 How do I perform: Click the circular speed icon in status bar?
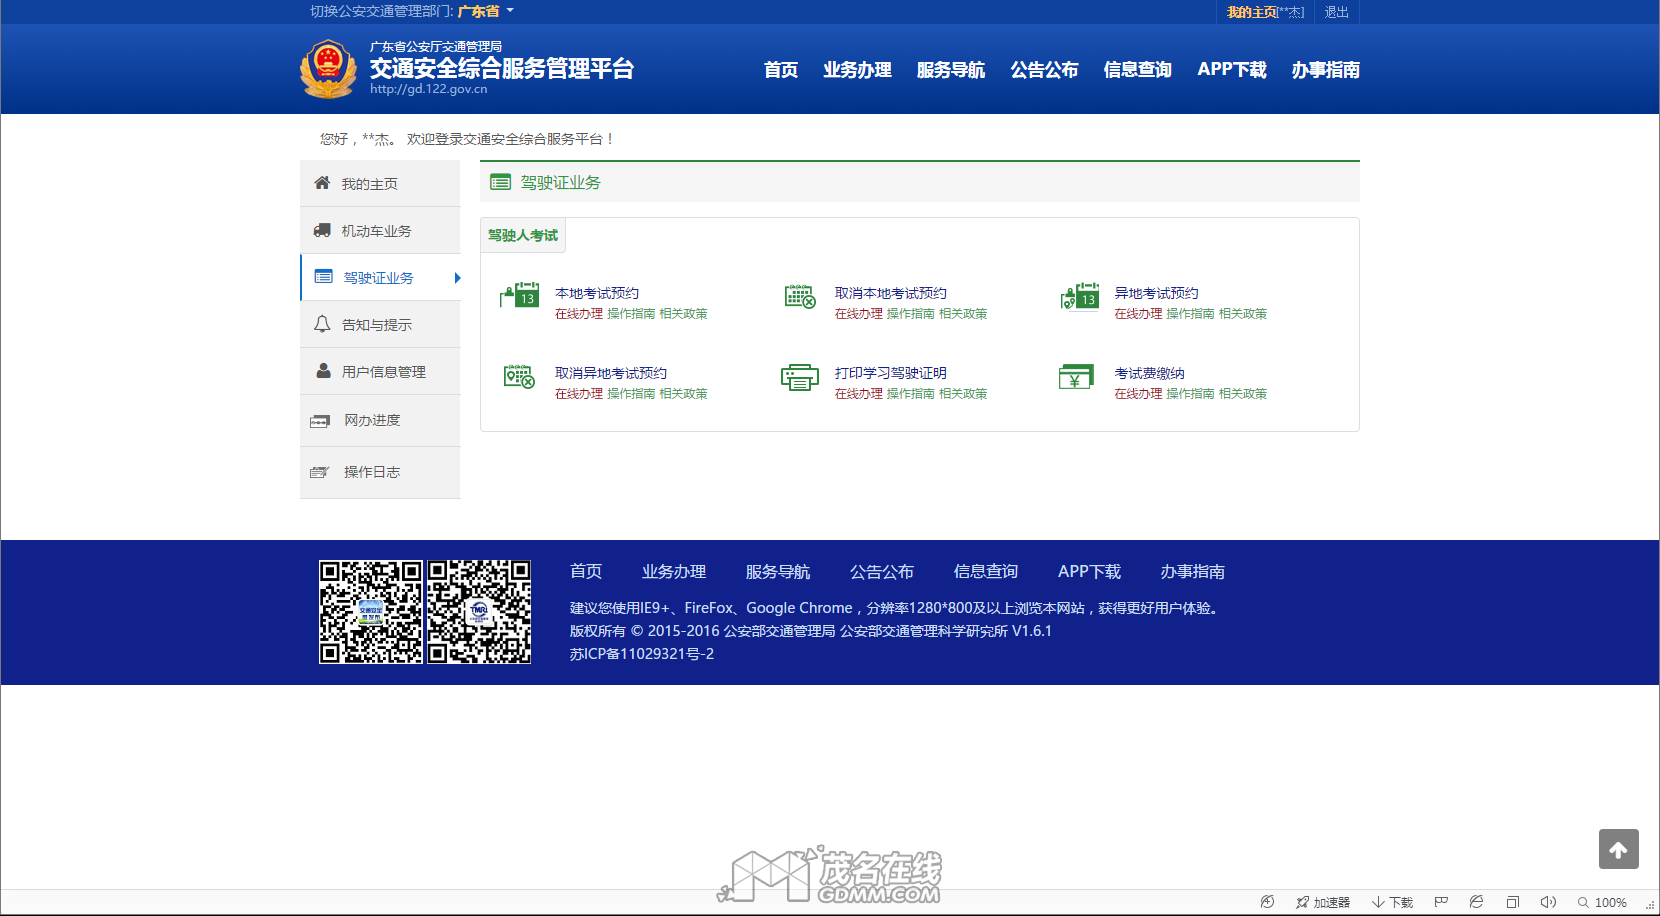pyautogui.click(x=1267, y=902)
